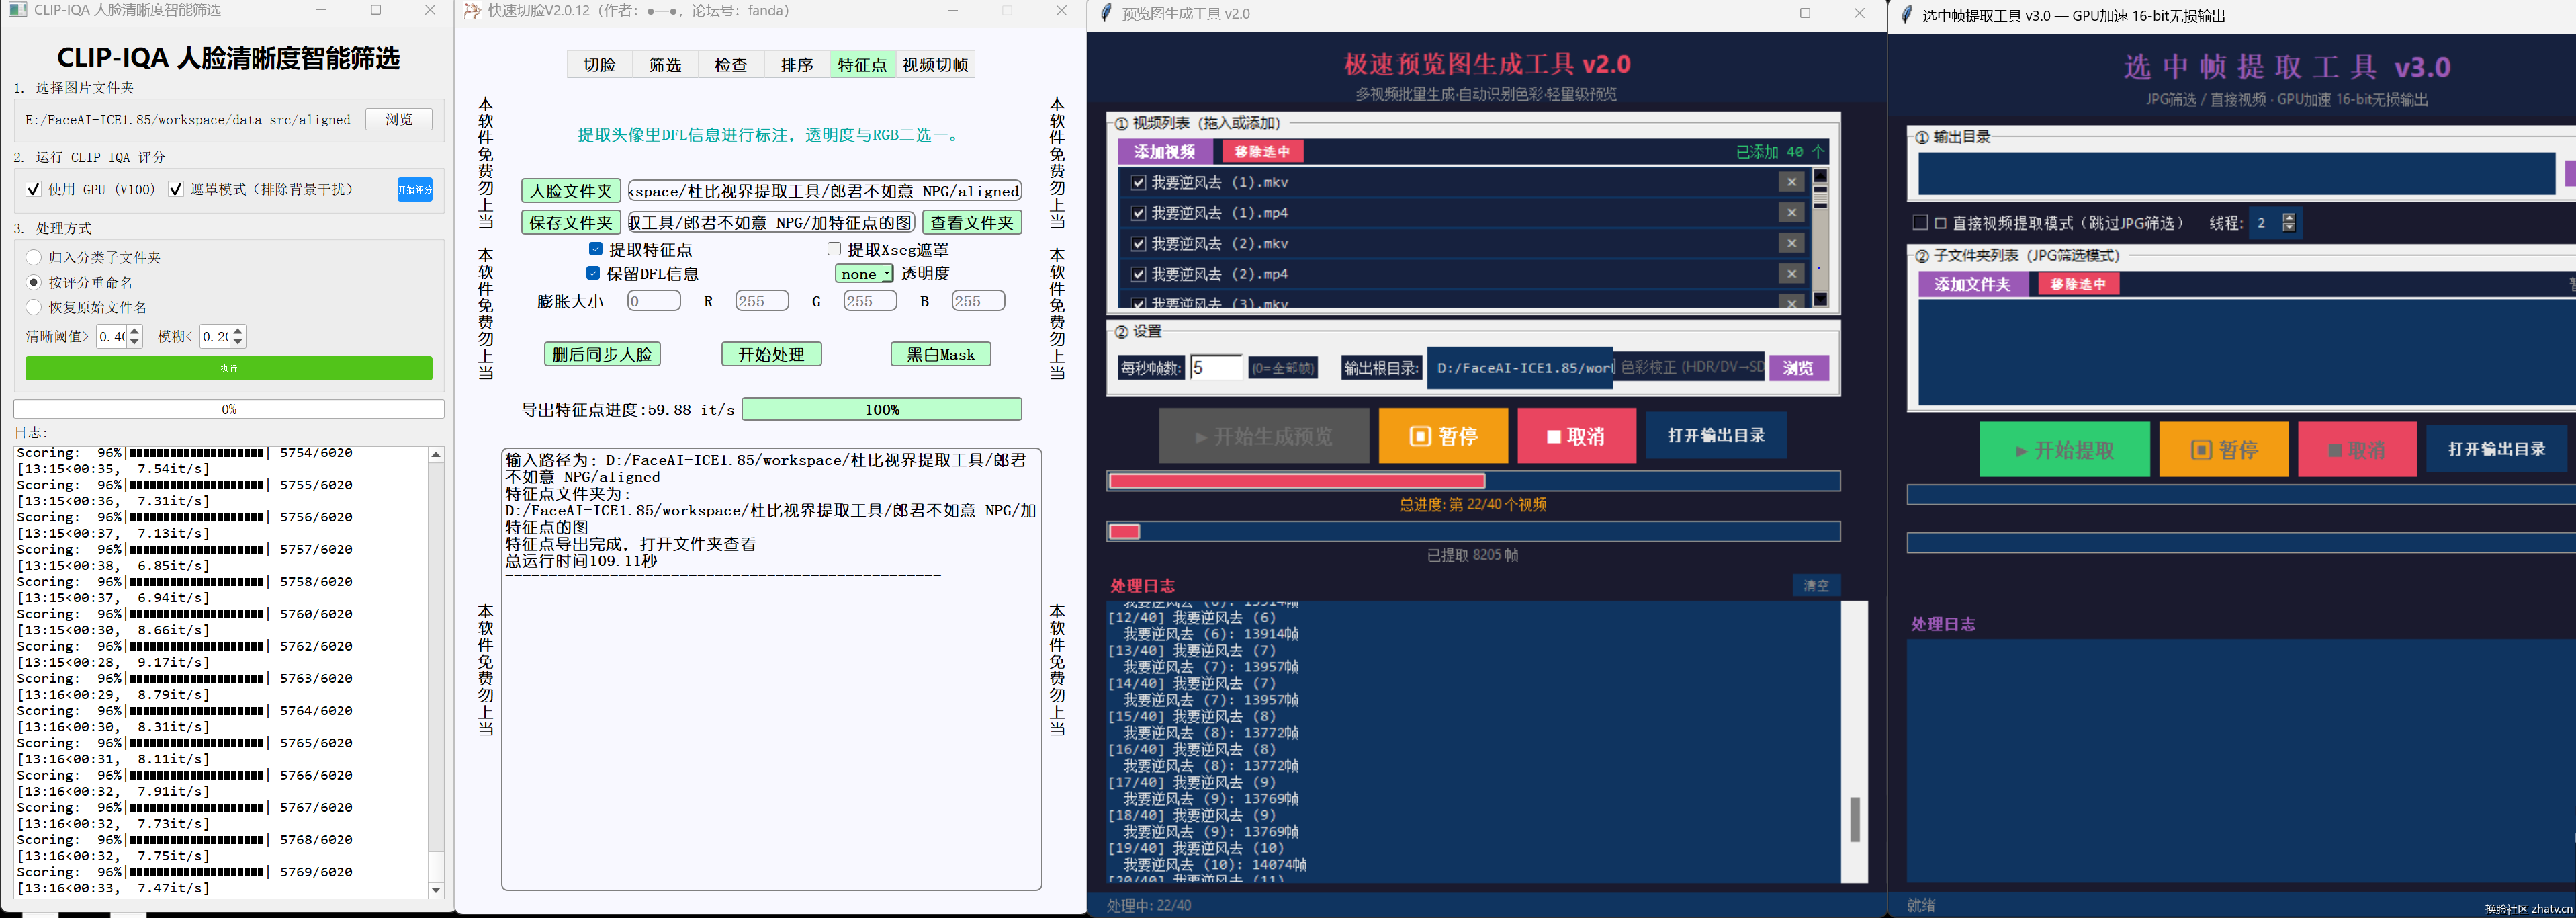
Task: Click the feather icon of 选中帧提取工具 window
Action: [x=1905, y=15]
